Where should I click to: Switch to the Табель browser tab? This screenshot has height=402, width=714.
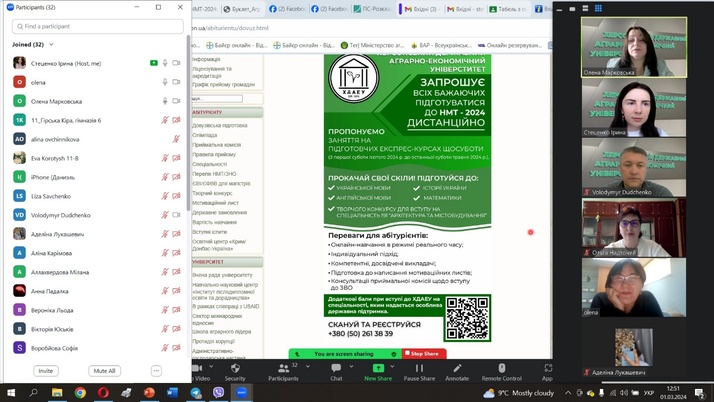point(508,9)
